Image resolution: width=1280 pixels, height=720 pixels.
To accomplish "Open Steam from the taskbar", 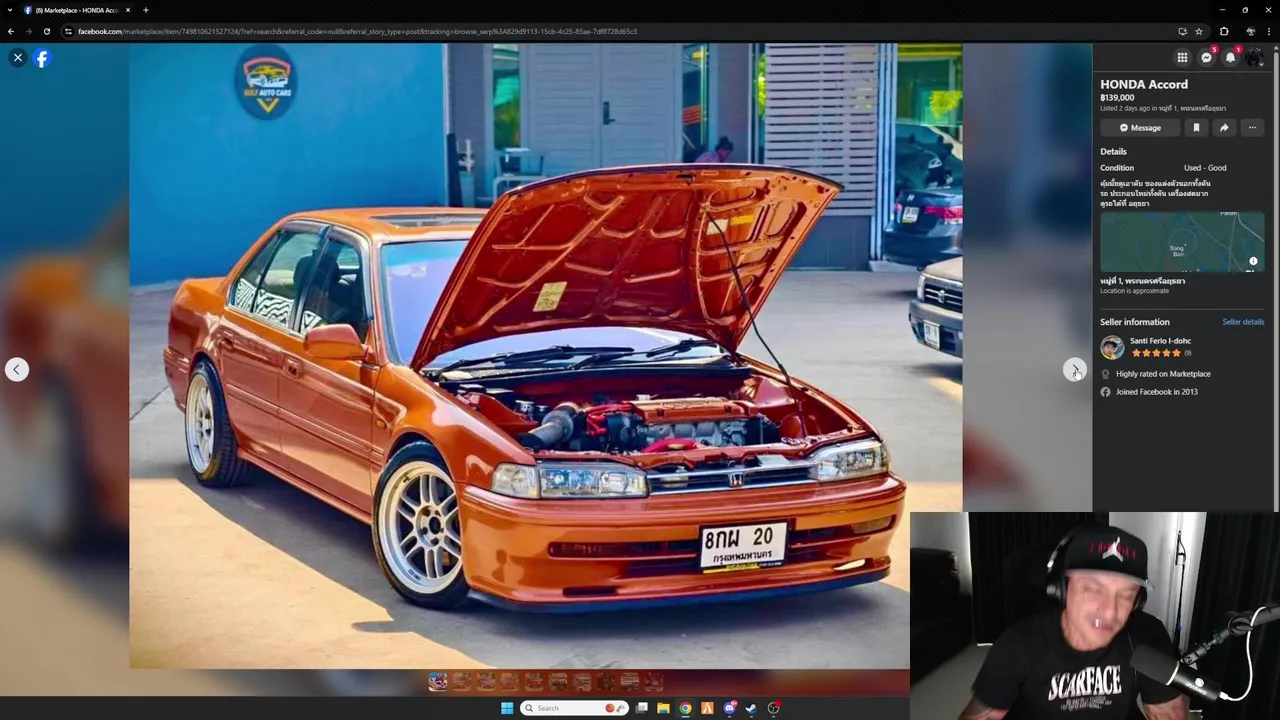I will [x=751, y=708].
